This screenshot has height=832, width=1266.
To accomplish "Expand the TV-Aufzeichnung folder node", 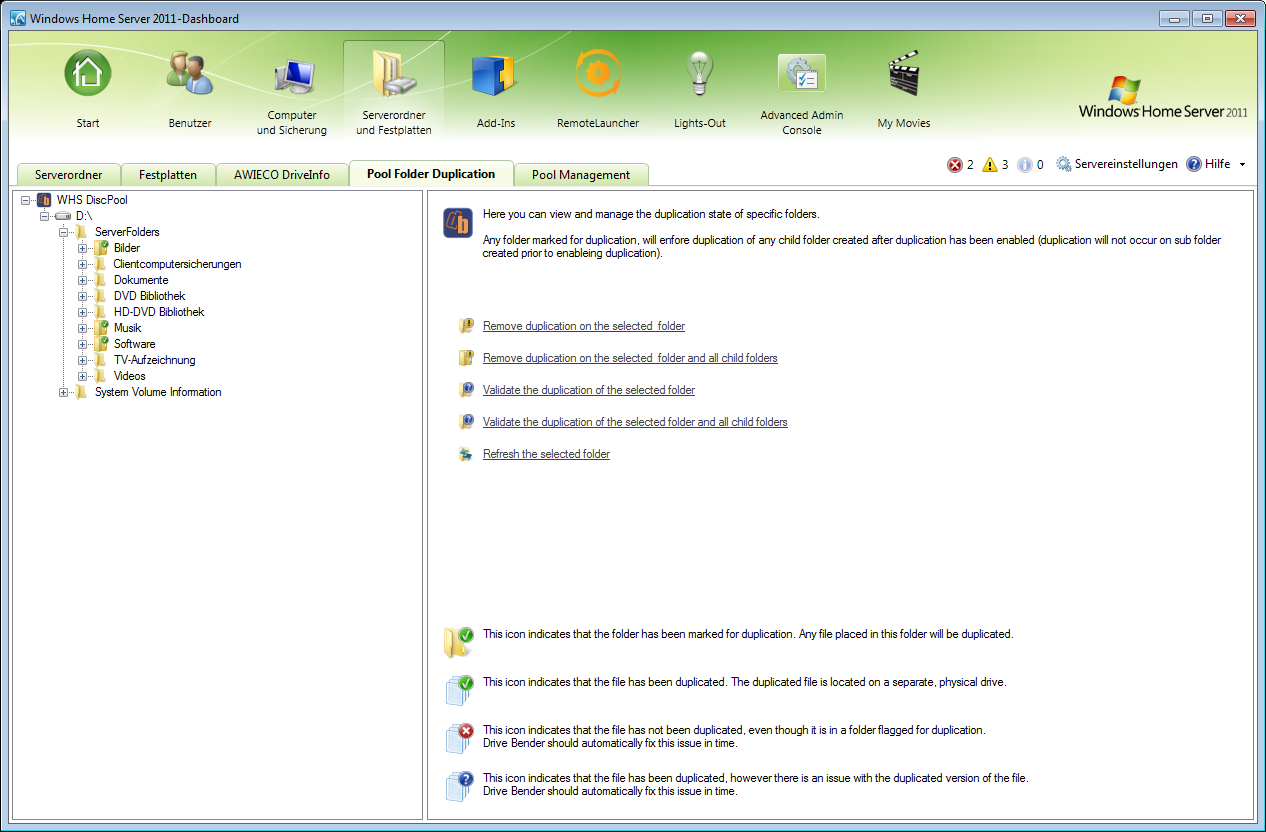I will (83, 360).
